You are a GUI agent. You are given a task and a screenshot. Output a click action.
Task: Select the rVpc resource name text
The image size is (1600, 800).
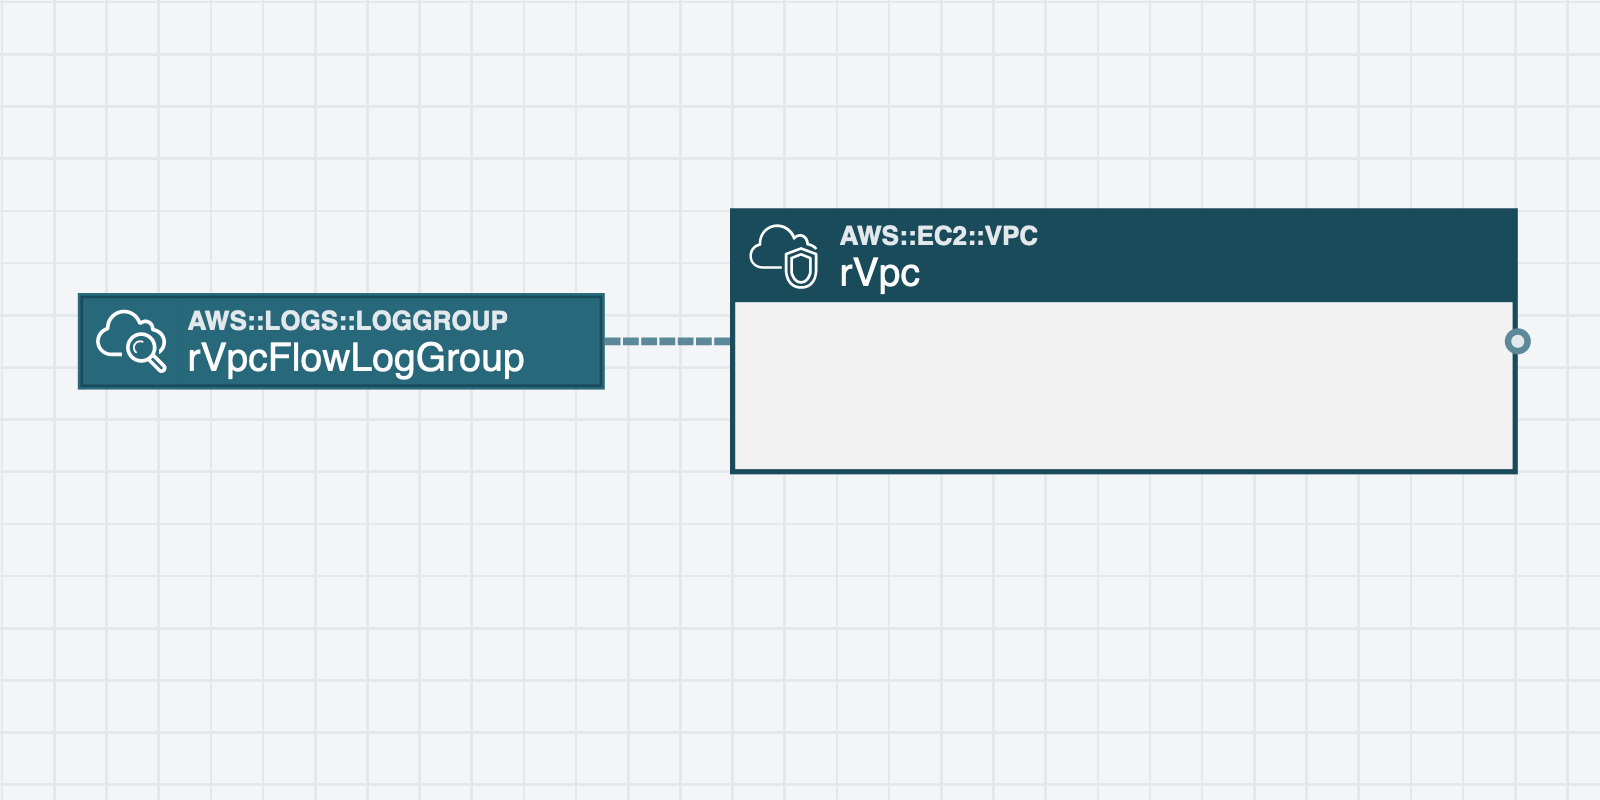(880, 273)
